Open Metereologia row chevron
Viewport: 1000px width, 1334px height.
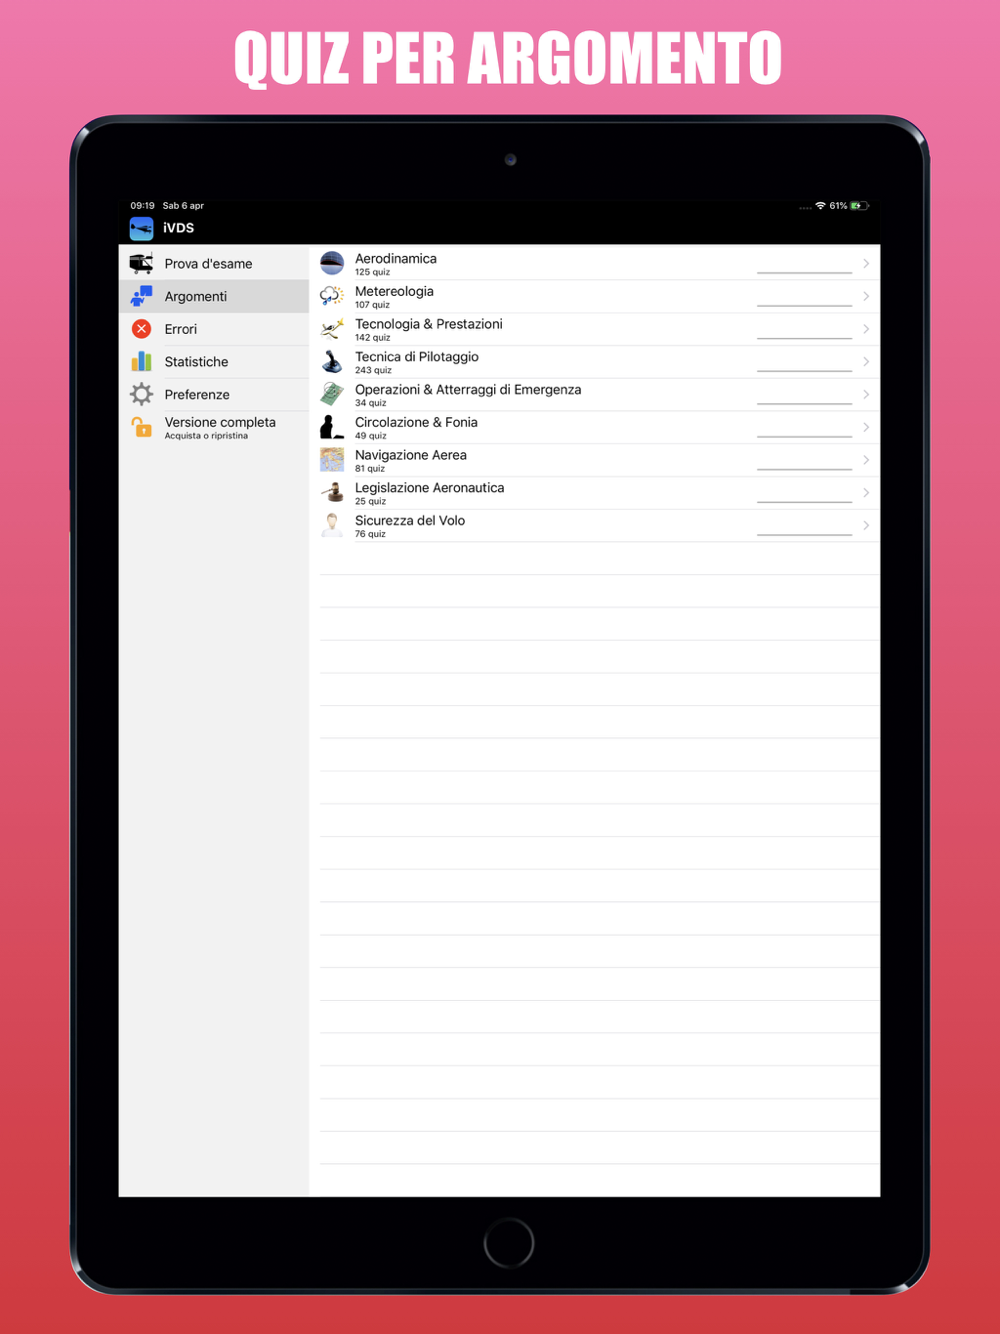click(866, 296)
